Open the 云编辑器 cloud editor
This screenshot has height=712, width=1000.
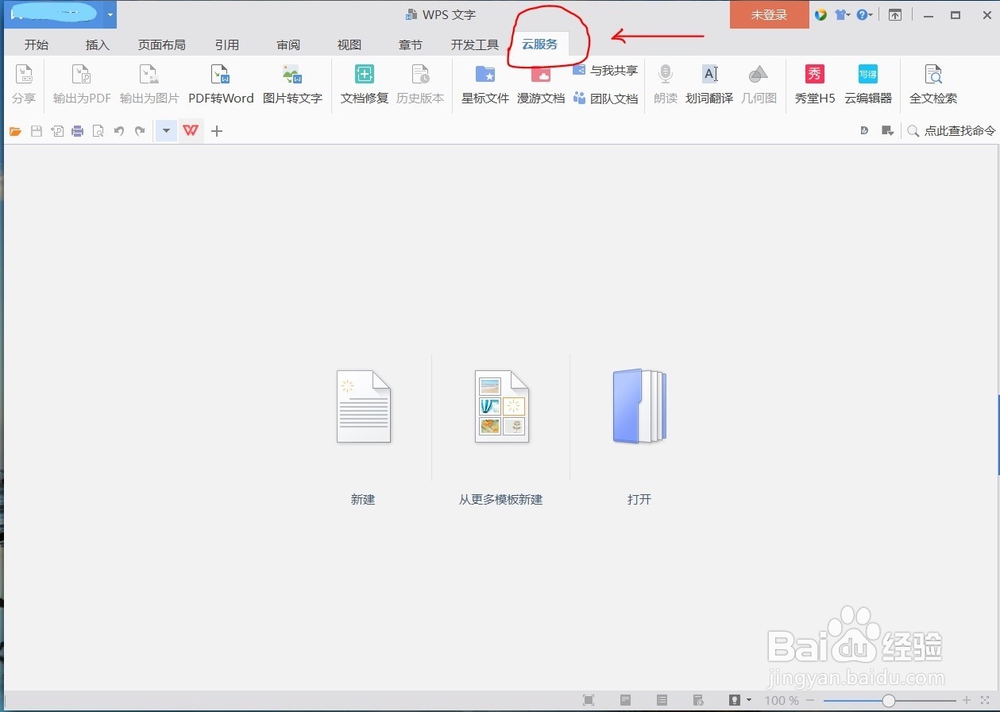[x=868, y=84]
